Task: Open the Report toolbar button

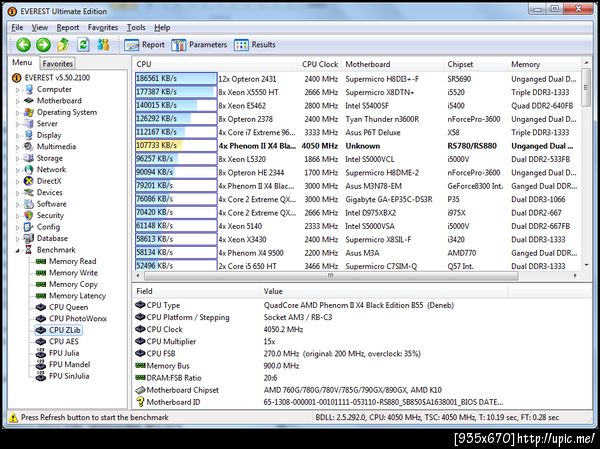Action: point(144,45)
